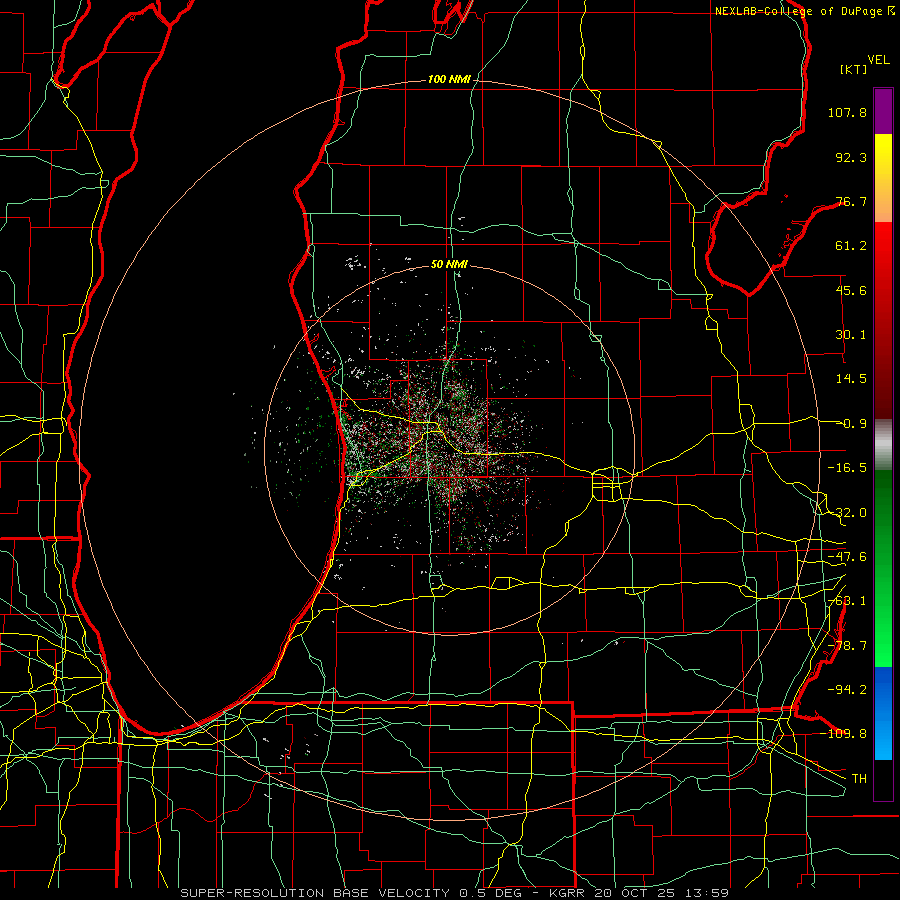Click the 50 NMI range ring label
Screen dimensions: 900x900
point(449,264)
